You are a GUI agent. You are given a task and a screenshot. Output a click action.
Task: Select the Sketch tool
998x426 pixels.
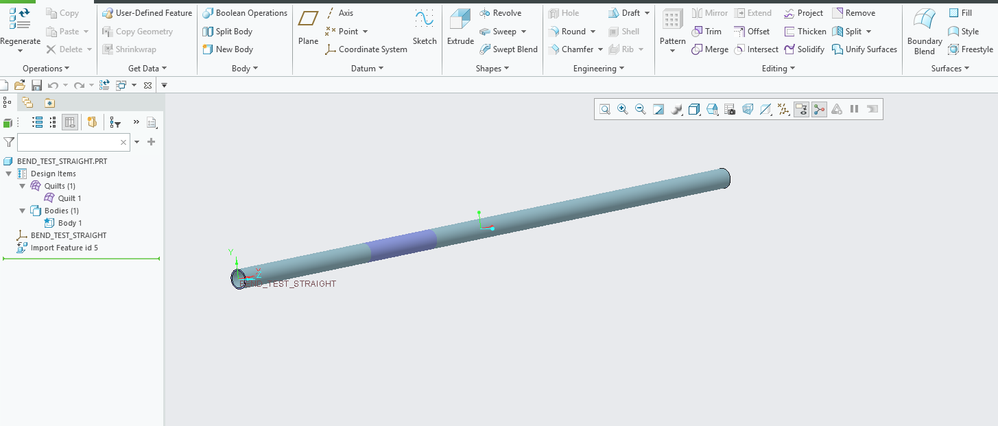point(425,26)
